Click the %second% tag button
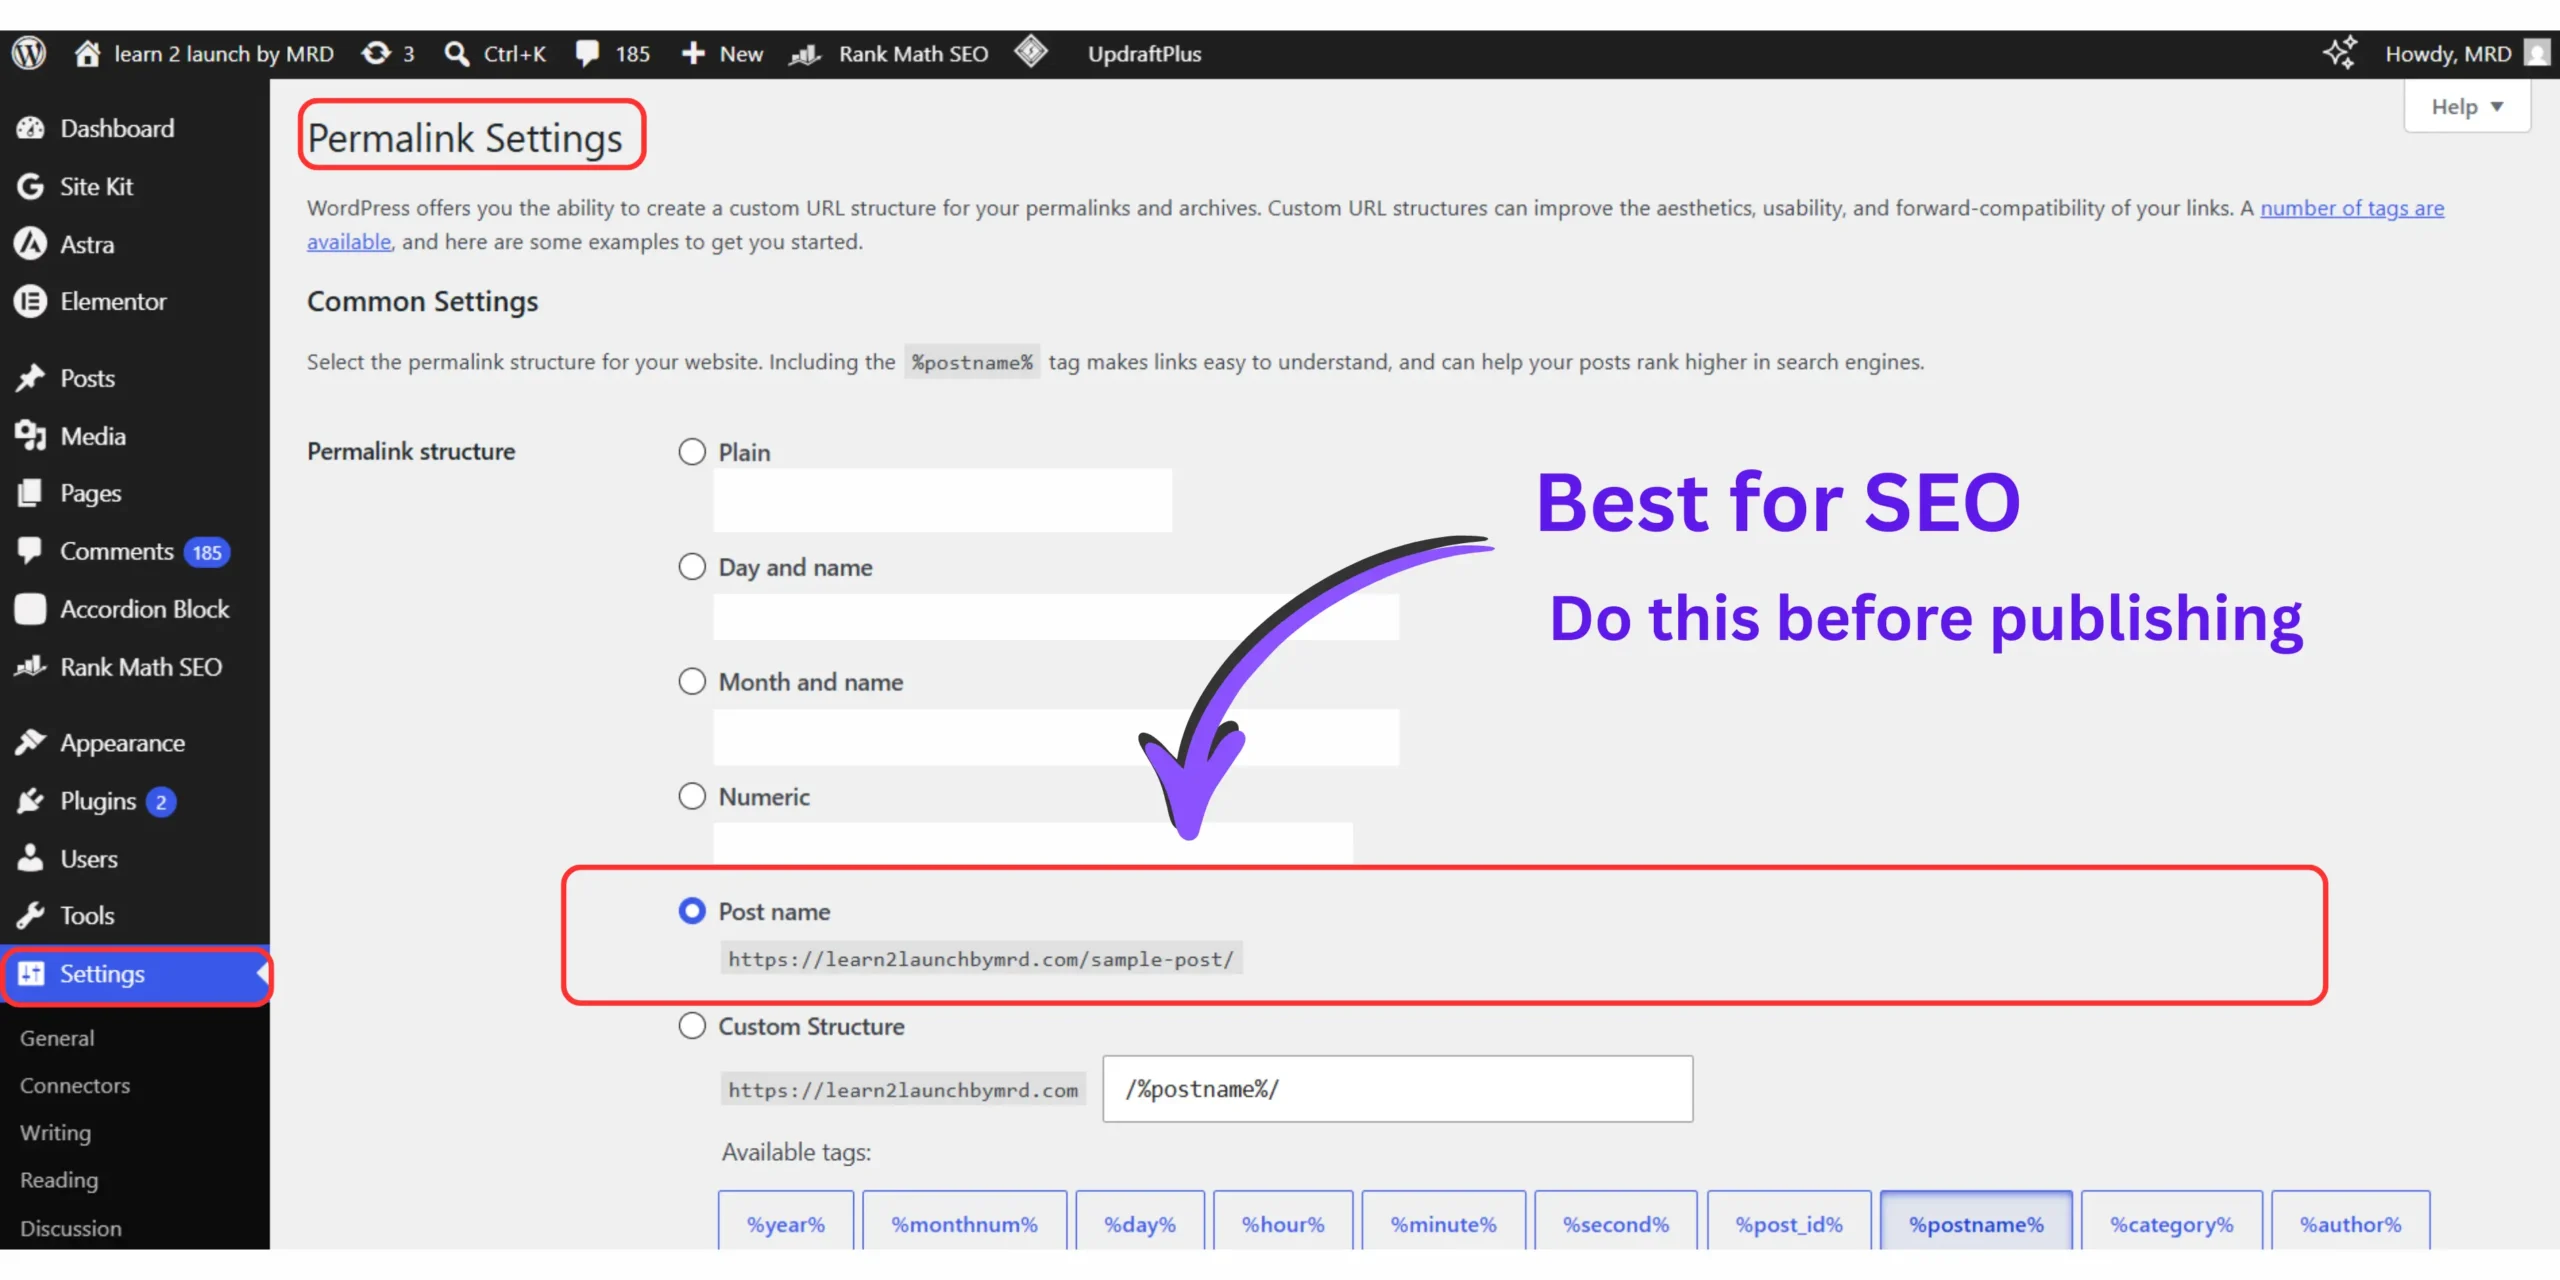Viewport: 2560px width, 1280px height. pyautogui.click(x=1616, y=1222)
